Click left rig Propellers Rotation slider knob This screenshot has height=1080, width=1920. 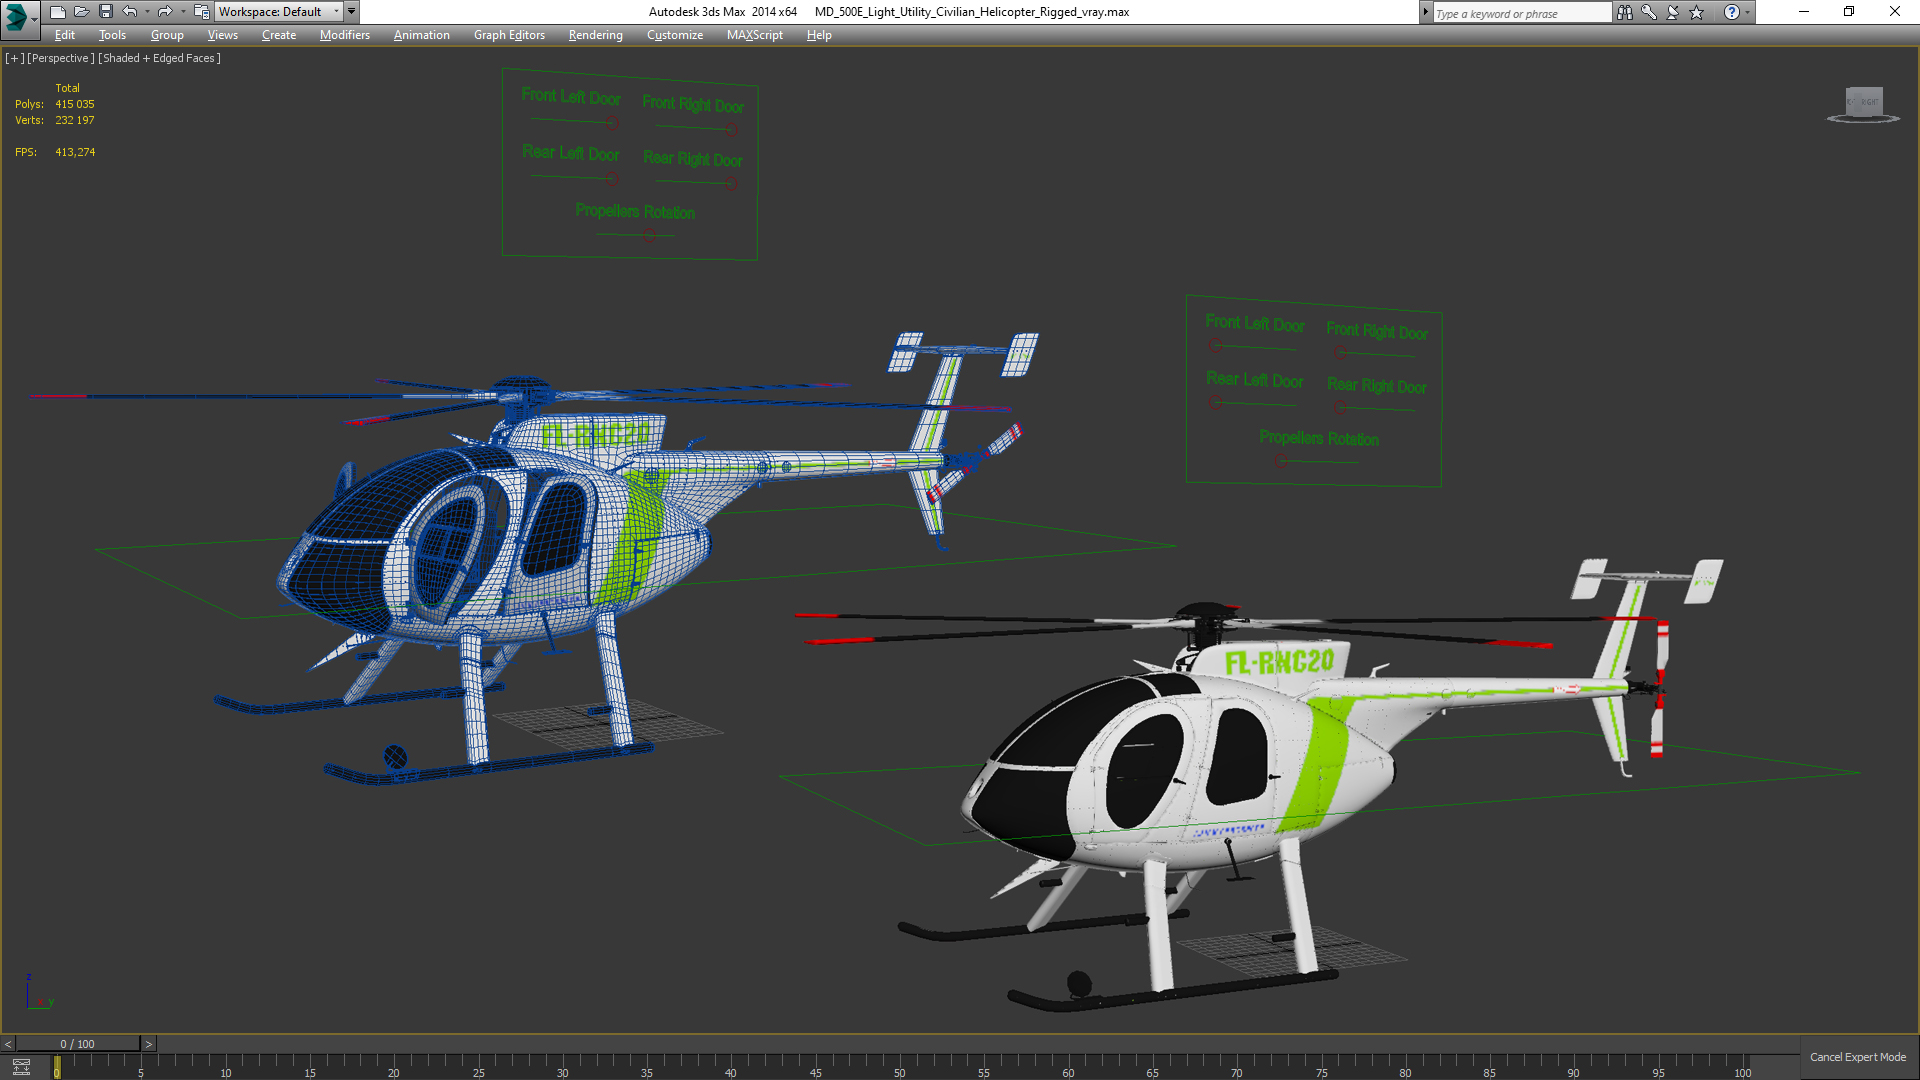pos(650,236)
